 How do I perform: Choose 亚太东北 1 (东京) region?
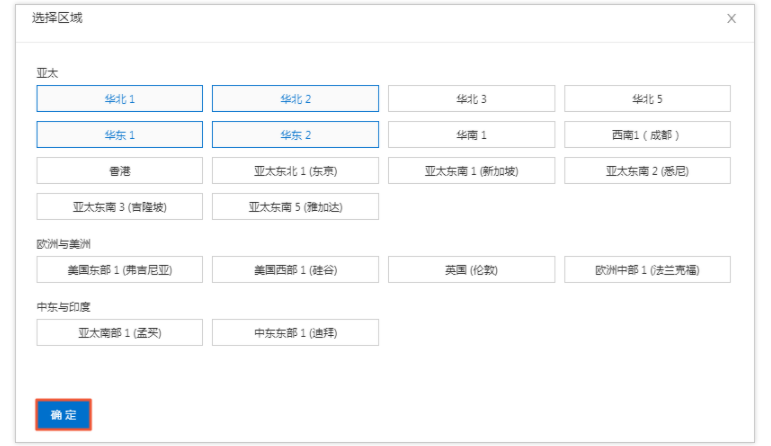[x=295, y=171]
